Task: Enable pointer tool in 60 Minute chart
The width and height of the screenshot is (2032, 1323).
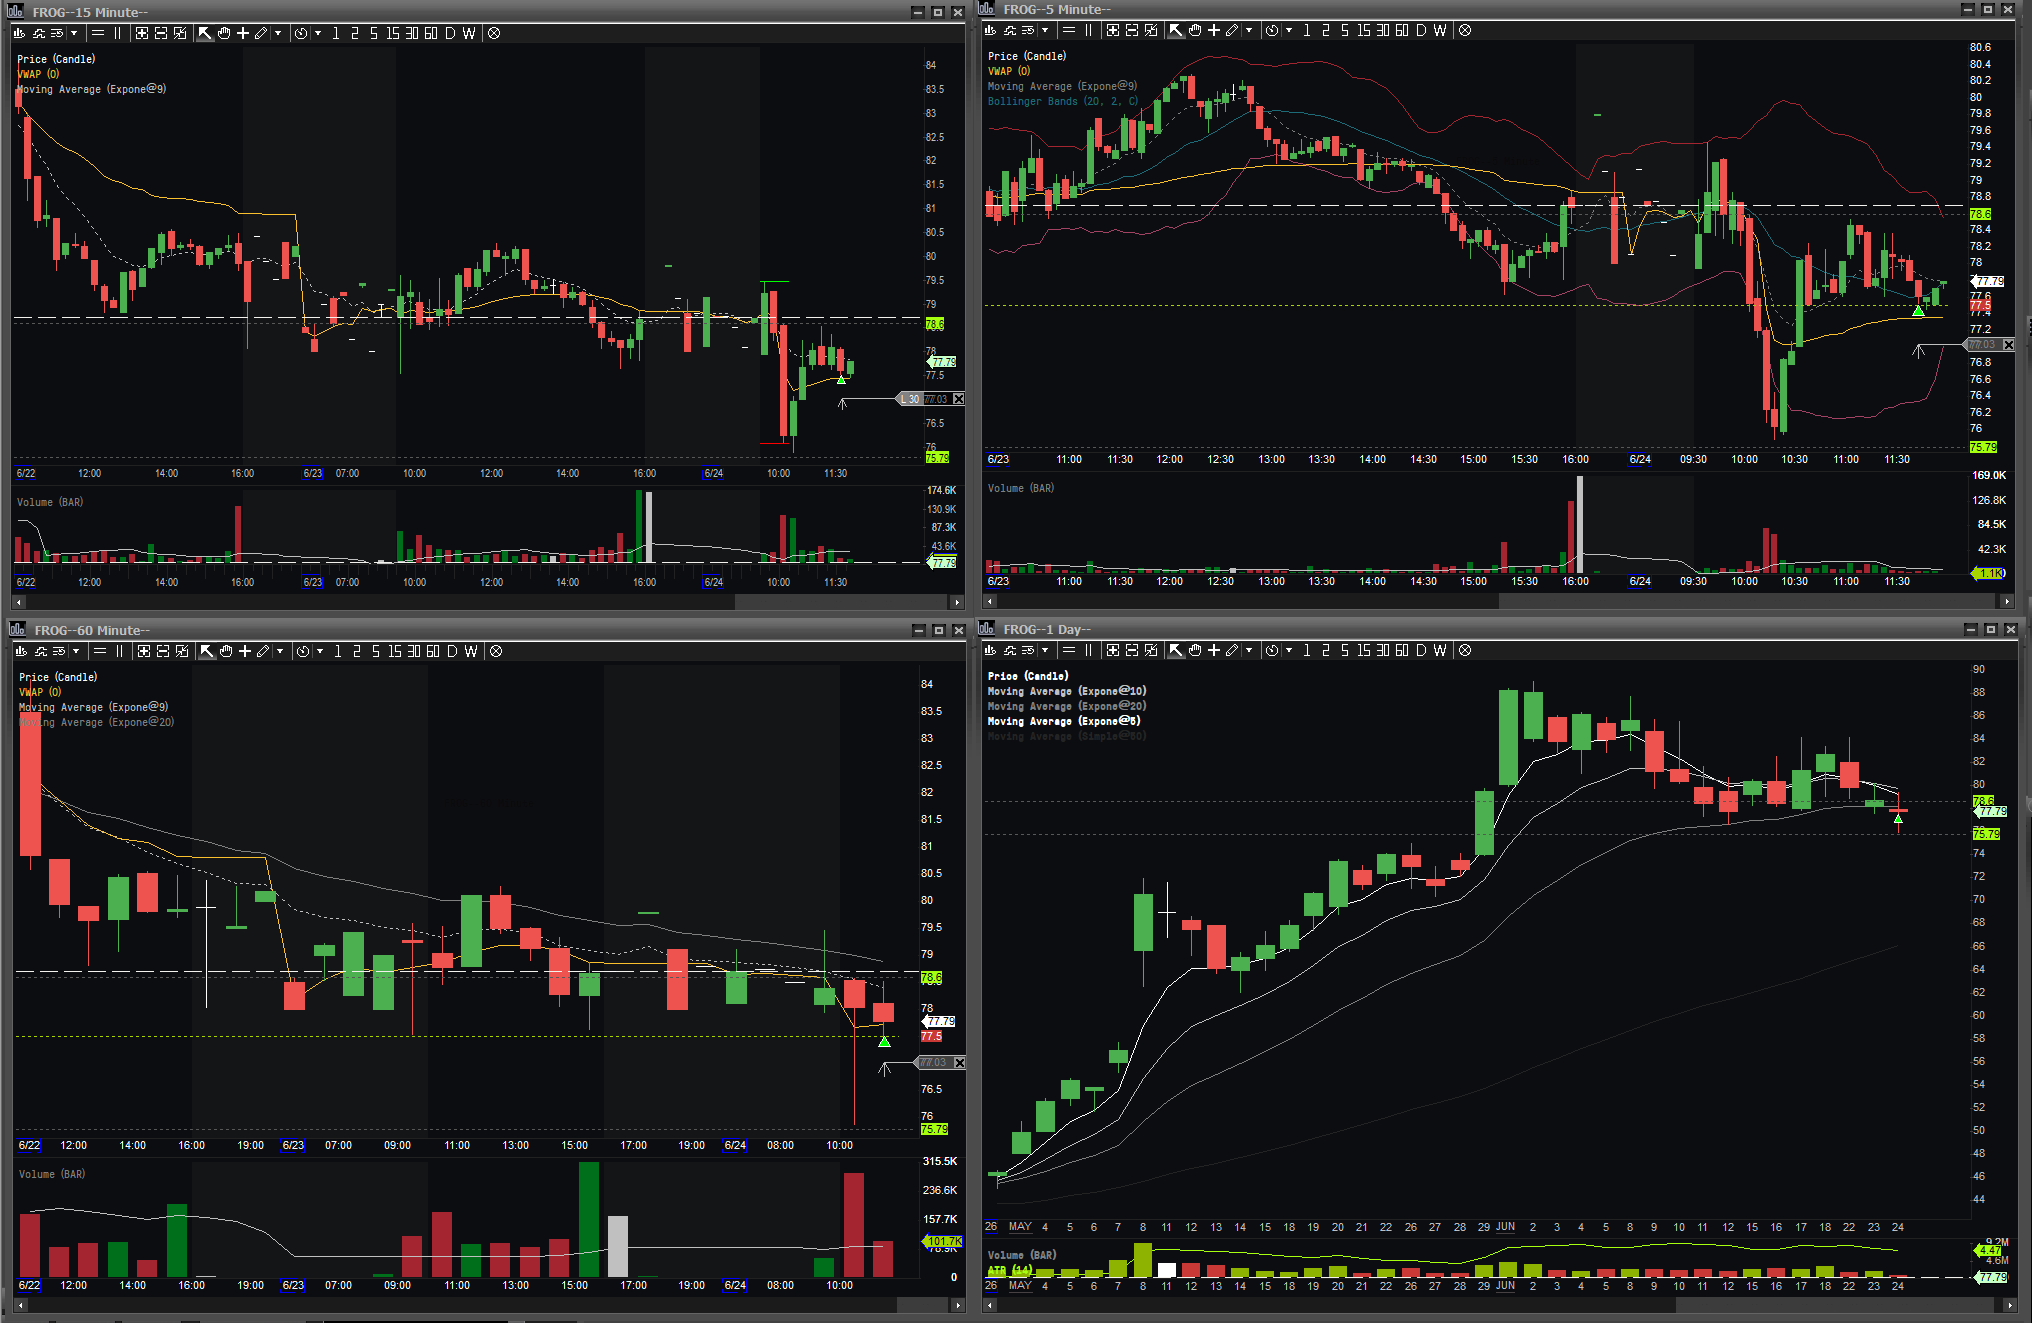Action: pos(207,651)
